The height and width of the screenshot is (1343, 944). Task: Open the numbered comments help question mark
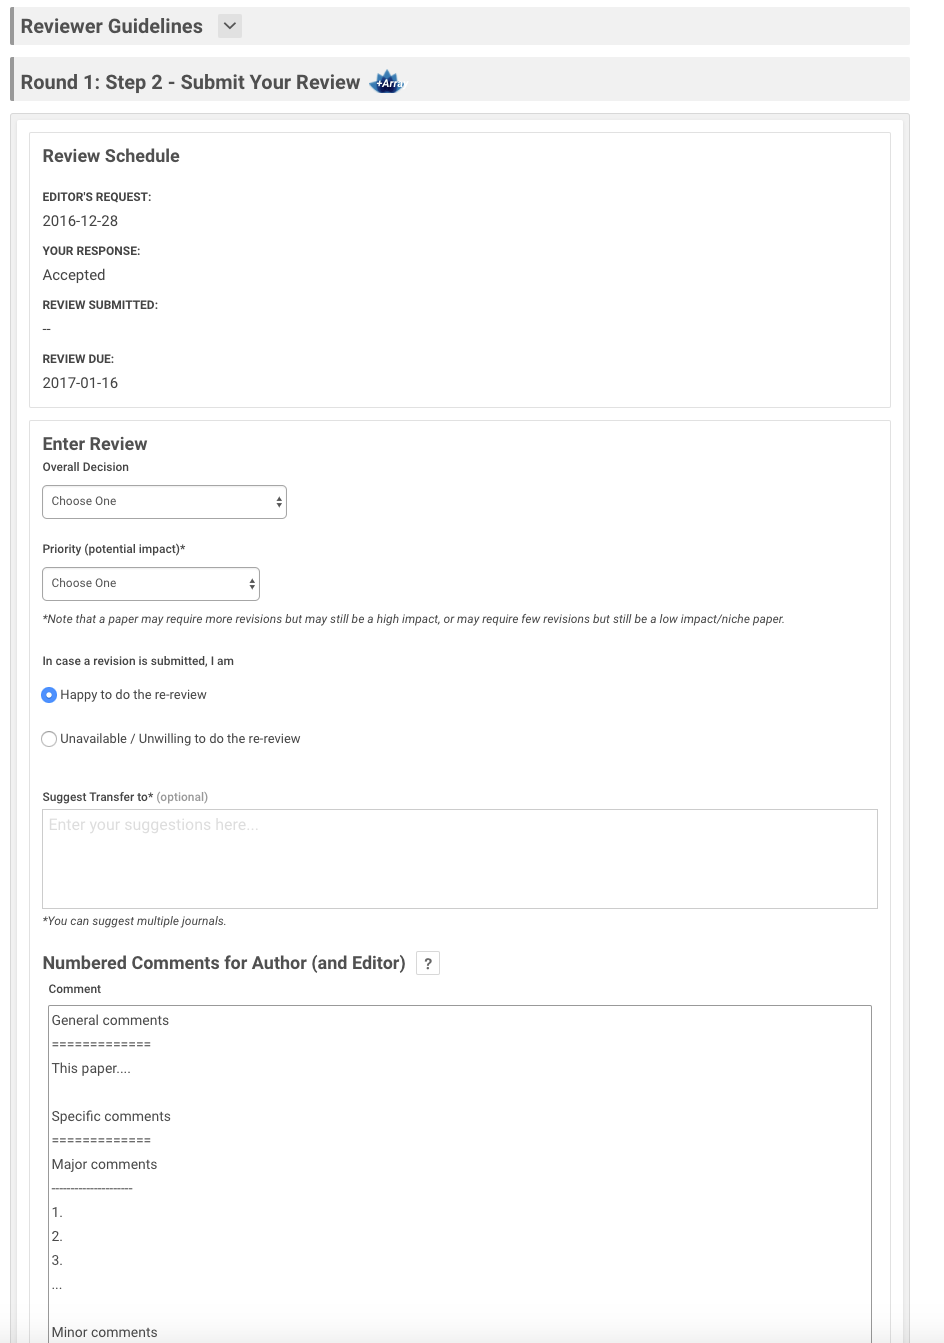pyautogui.click(x=428, y=964)
